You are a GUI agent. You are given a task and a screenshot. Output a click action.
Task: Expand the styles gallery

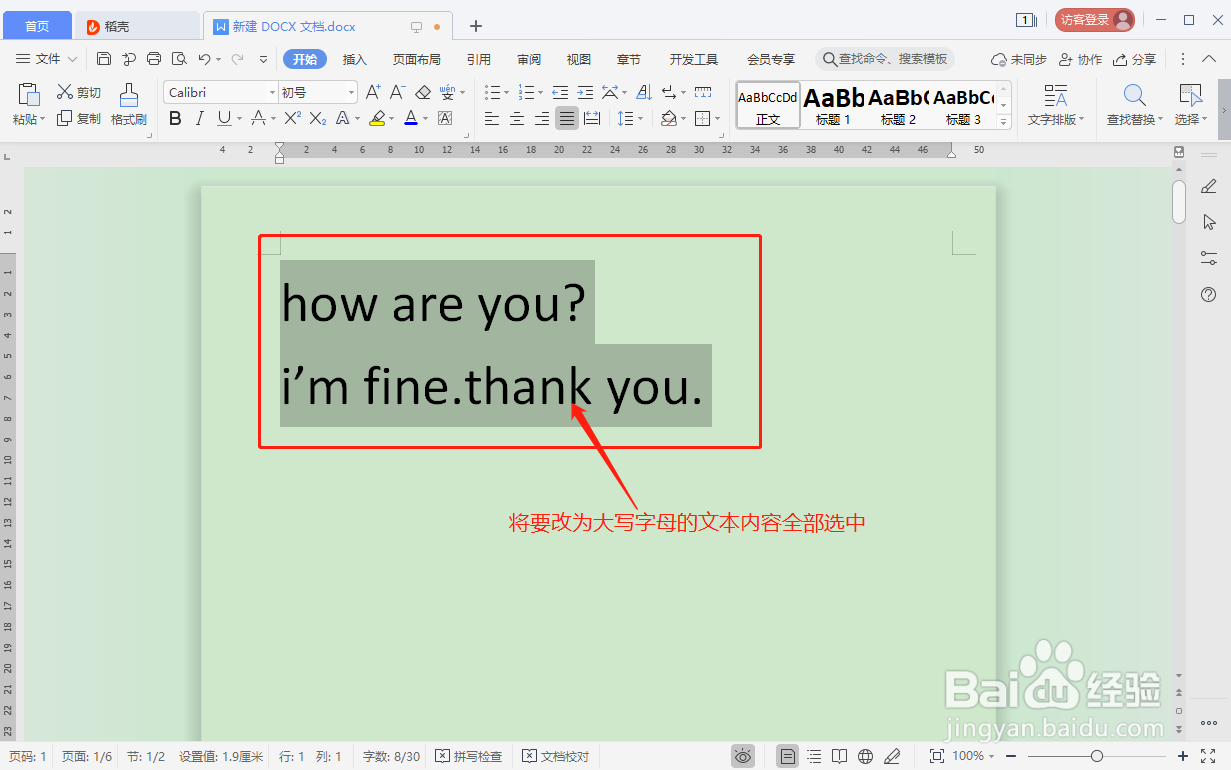[1005, 120]
